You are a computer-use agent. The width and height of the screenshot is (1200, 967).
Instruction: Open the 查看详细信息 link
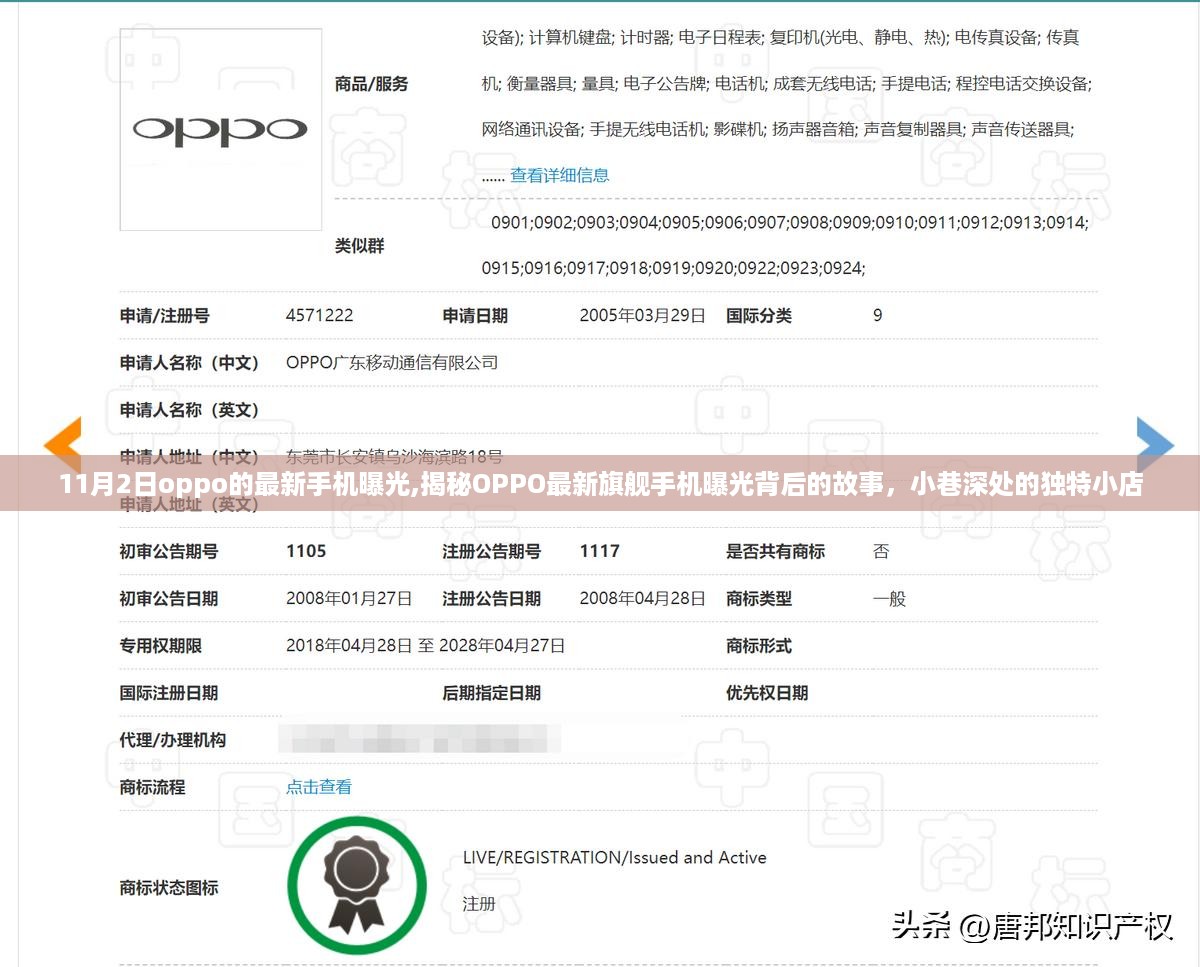click(559, 175)
